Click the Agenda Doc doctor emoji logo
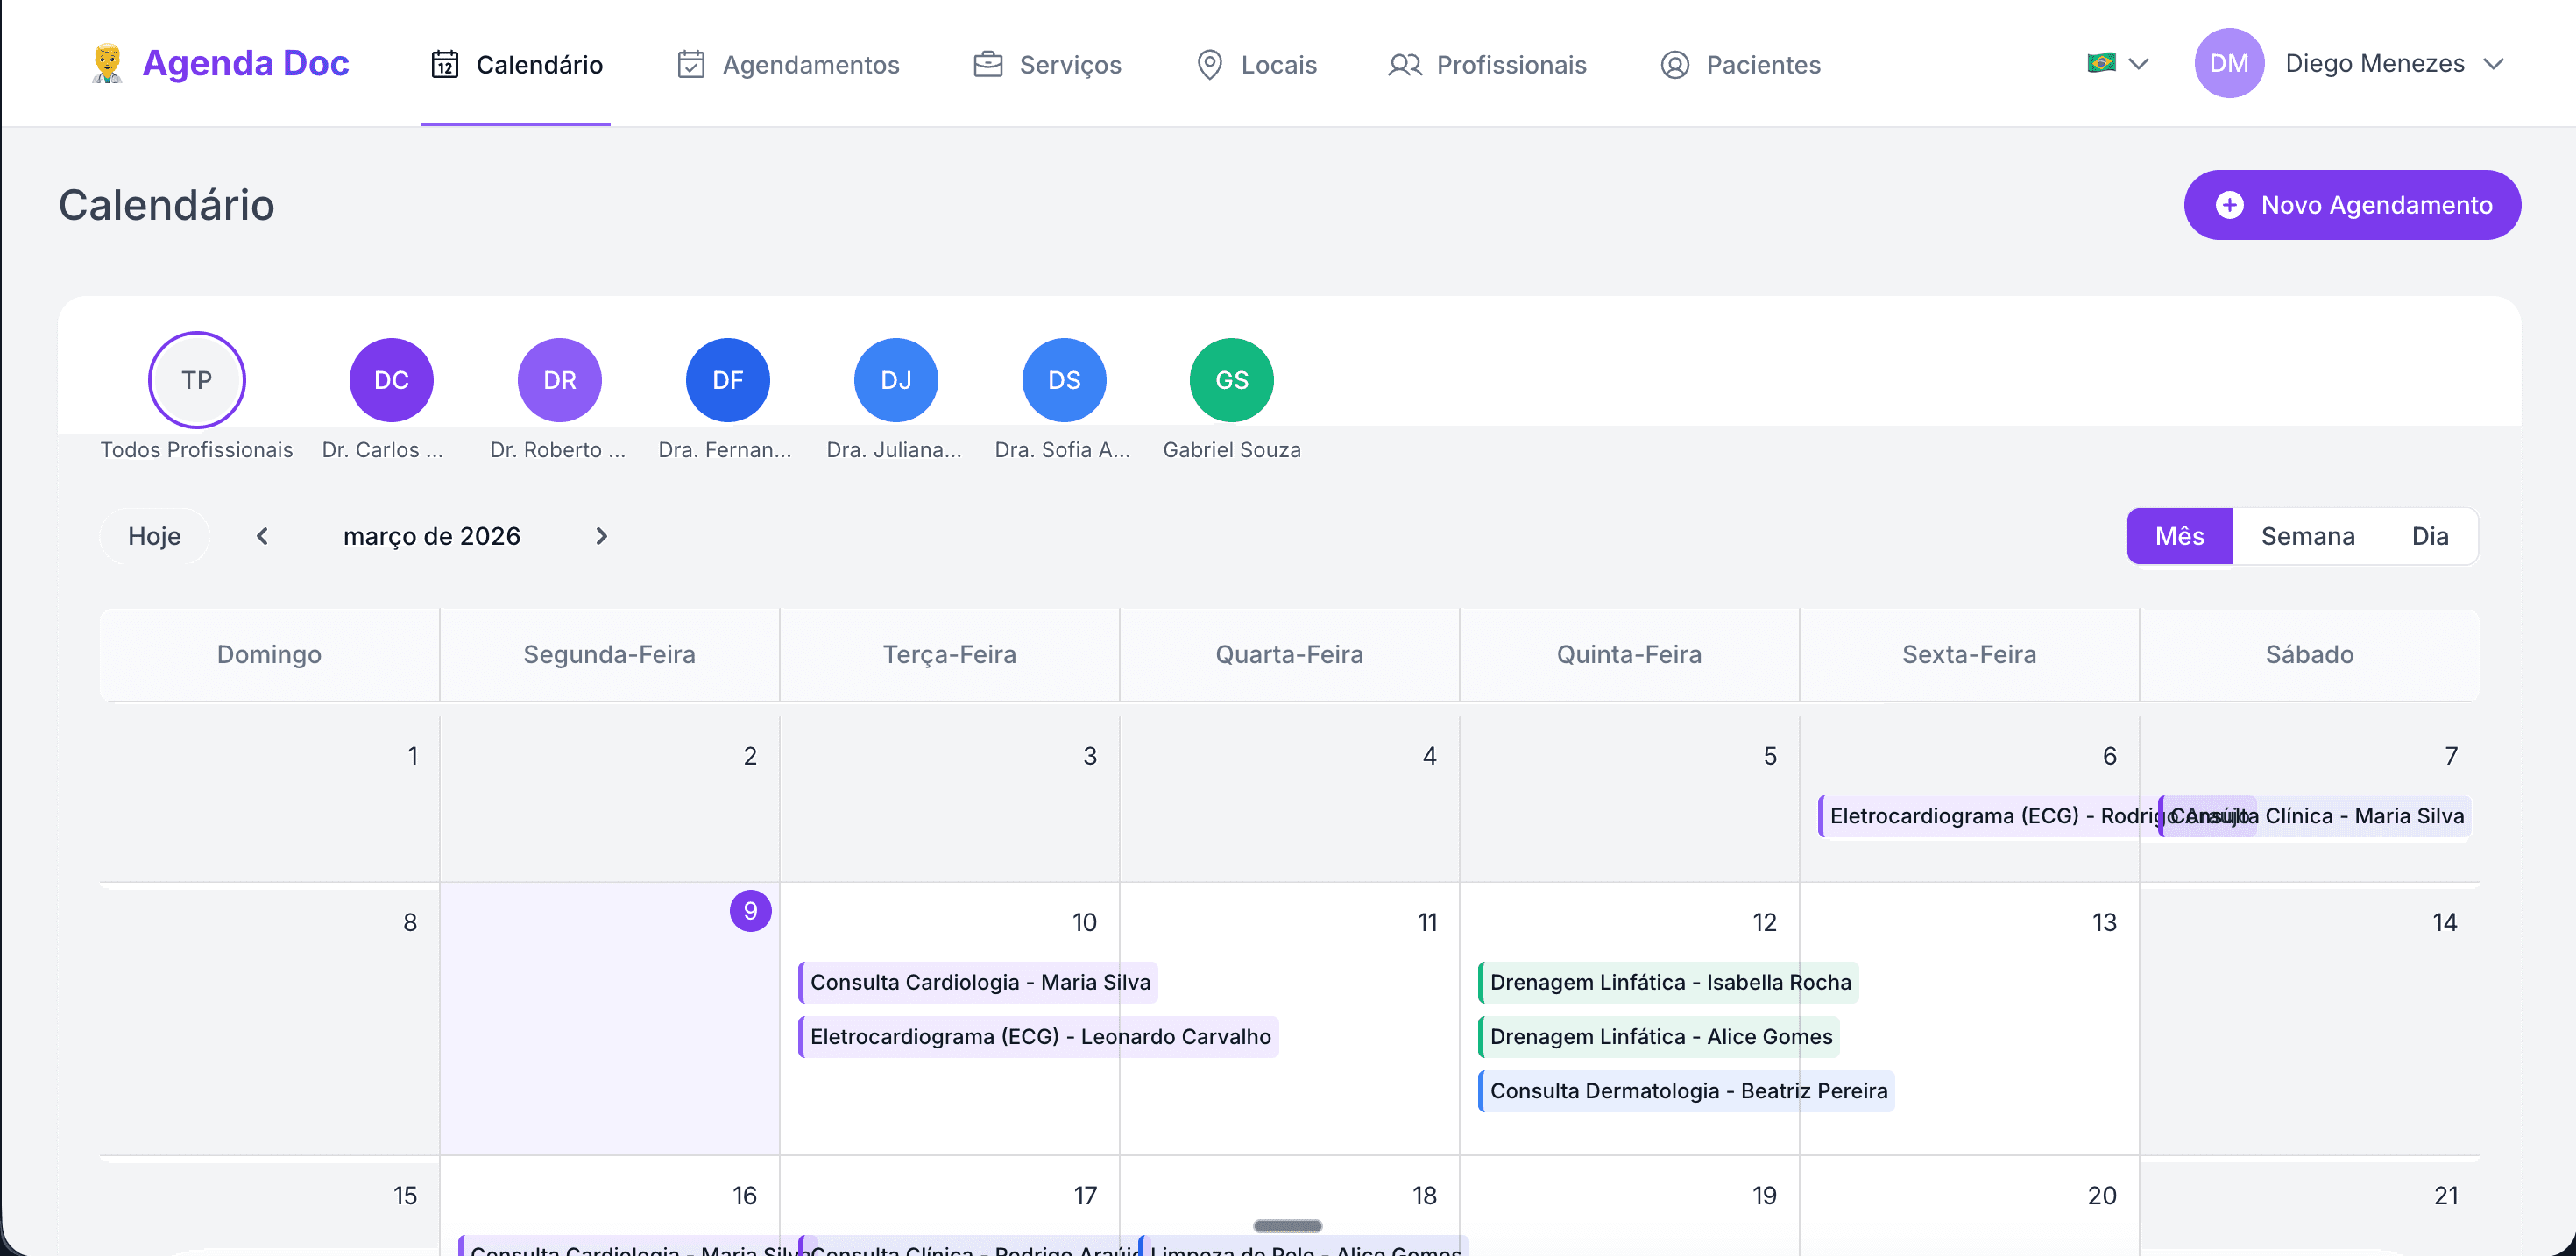The width and height of the screenshot is (2576, 1256). point(106,62)
